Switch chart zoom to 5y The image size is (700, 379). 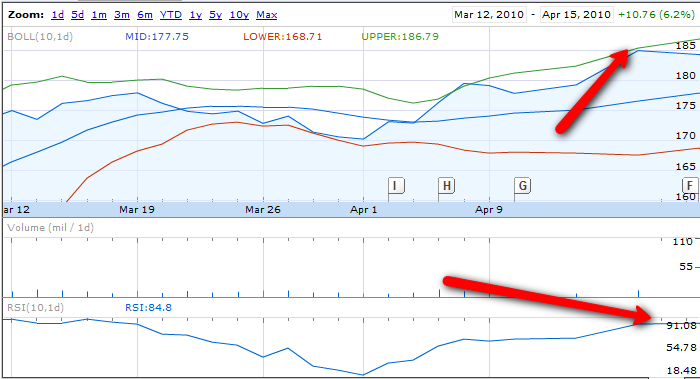pos(216,15)
